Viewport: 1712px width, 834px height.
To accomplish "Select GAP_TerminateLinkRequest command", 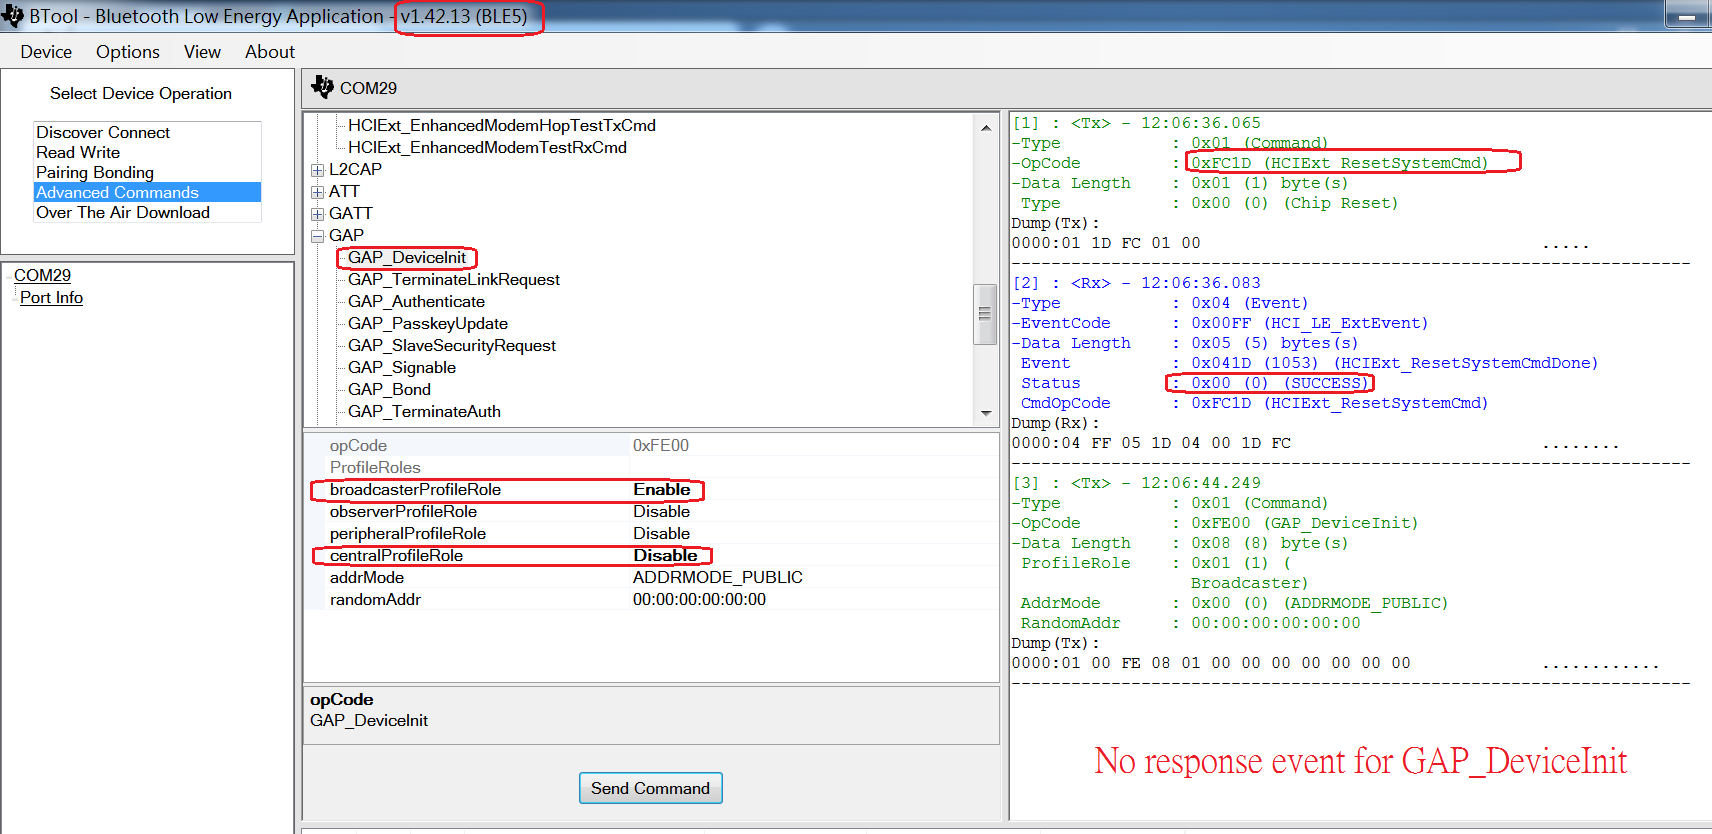I will click(x=454, y=279).
